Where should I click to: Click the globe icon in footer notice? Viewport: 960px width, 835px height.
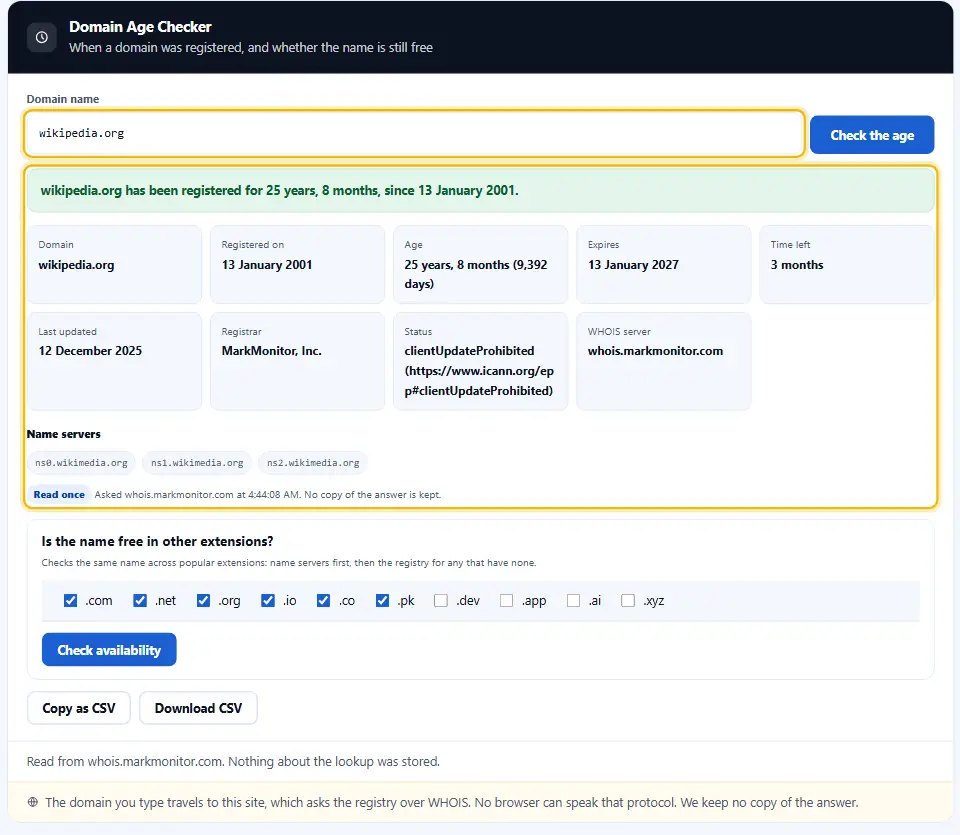click(33, 802)
